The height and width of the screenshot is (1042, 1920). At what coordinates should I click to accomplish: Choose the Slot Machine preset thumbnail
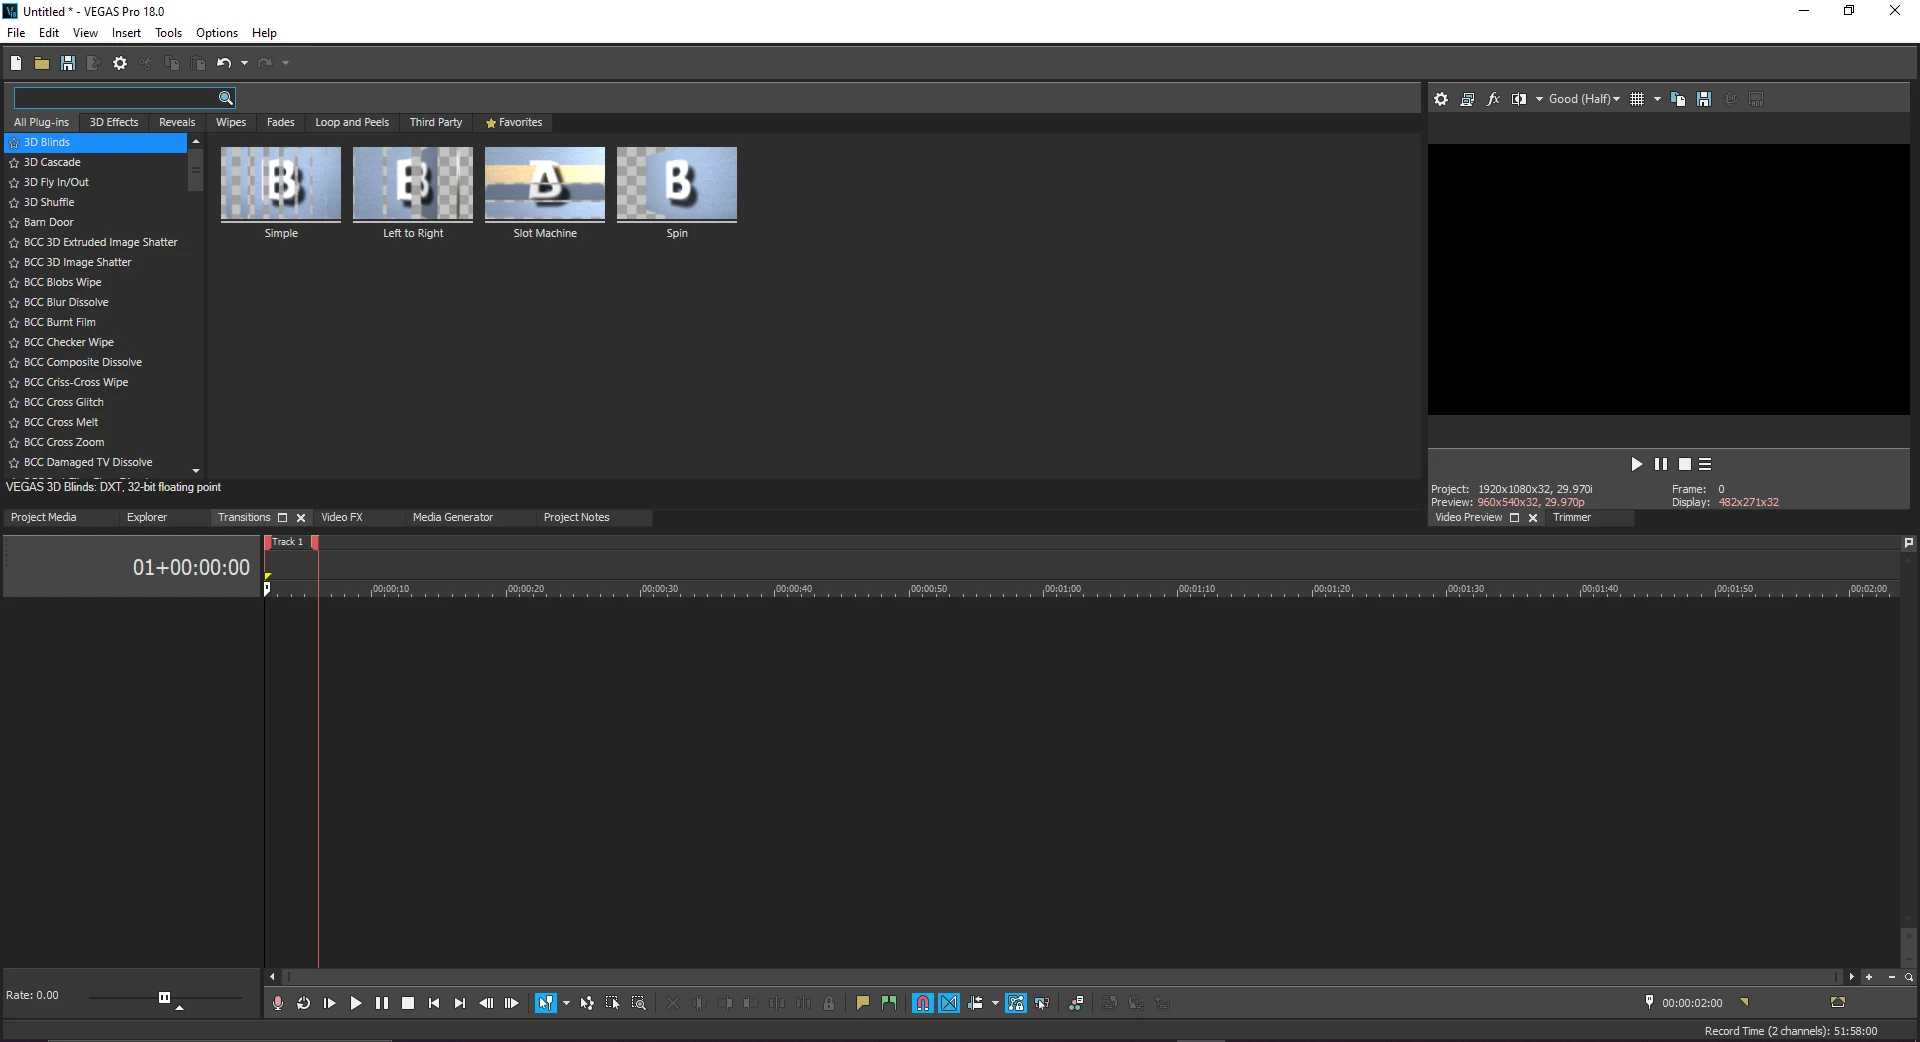tap(545, 184)
